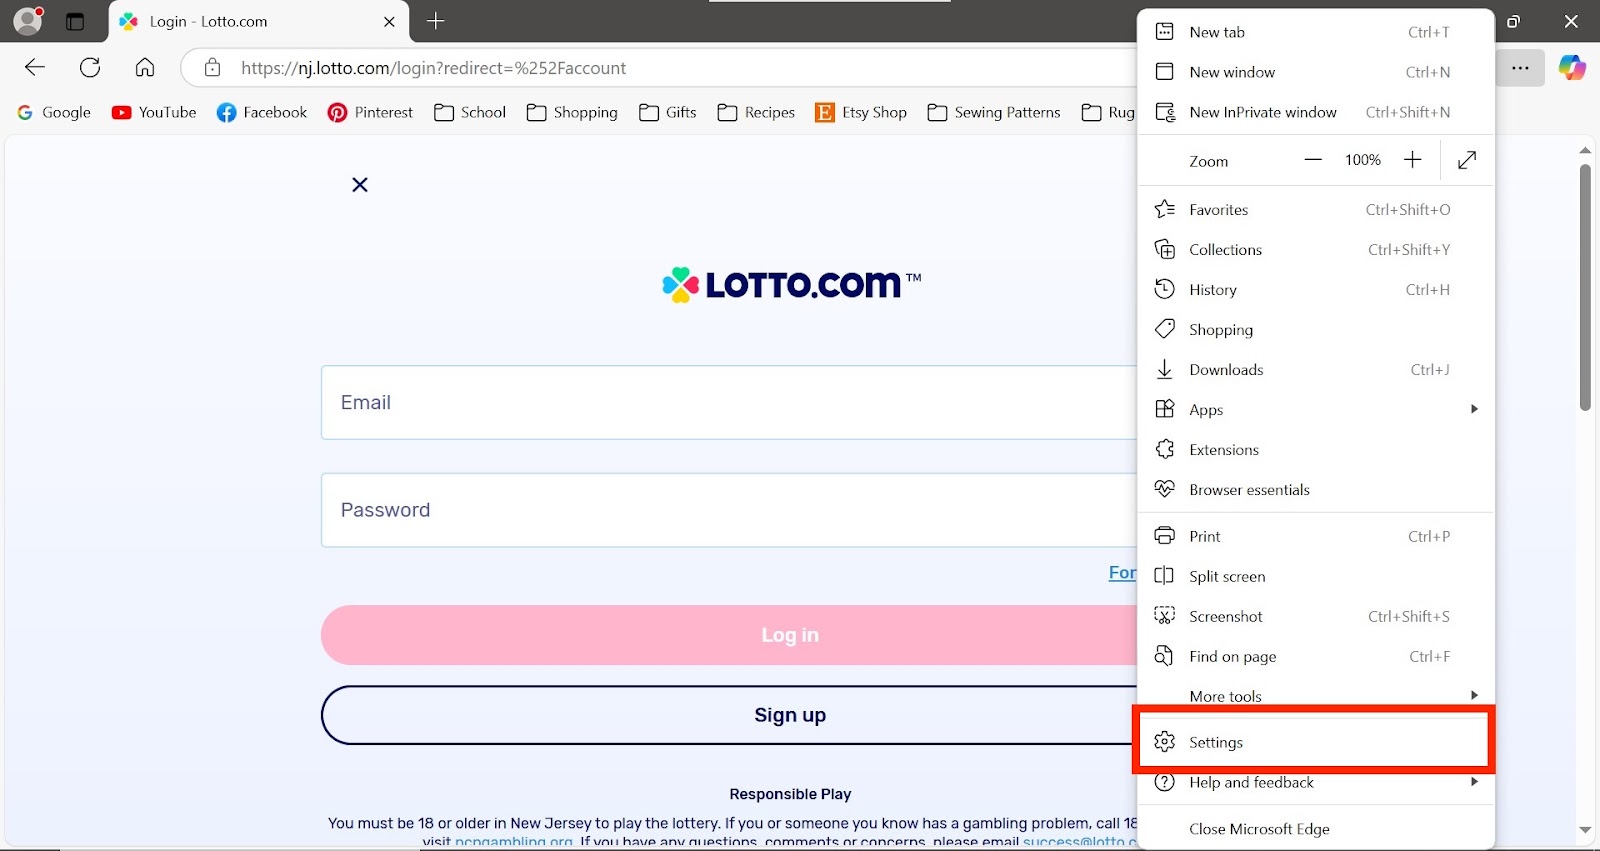Screen dimensions: 1600x851
Task: Select Find on page
Action: [x=1316, y=656]
